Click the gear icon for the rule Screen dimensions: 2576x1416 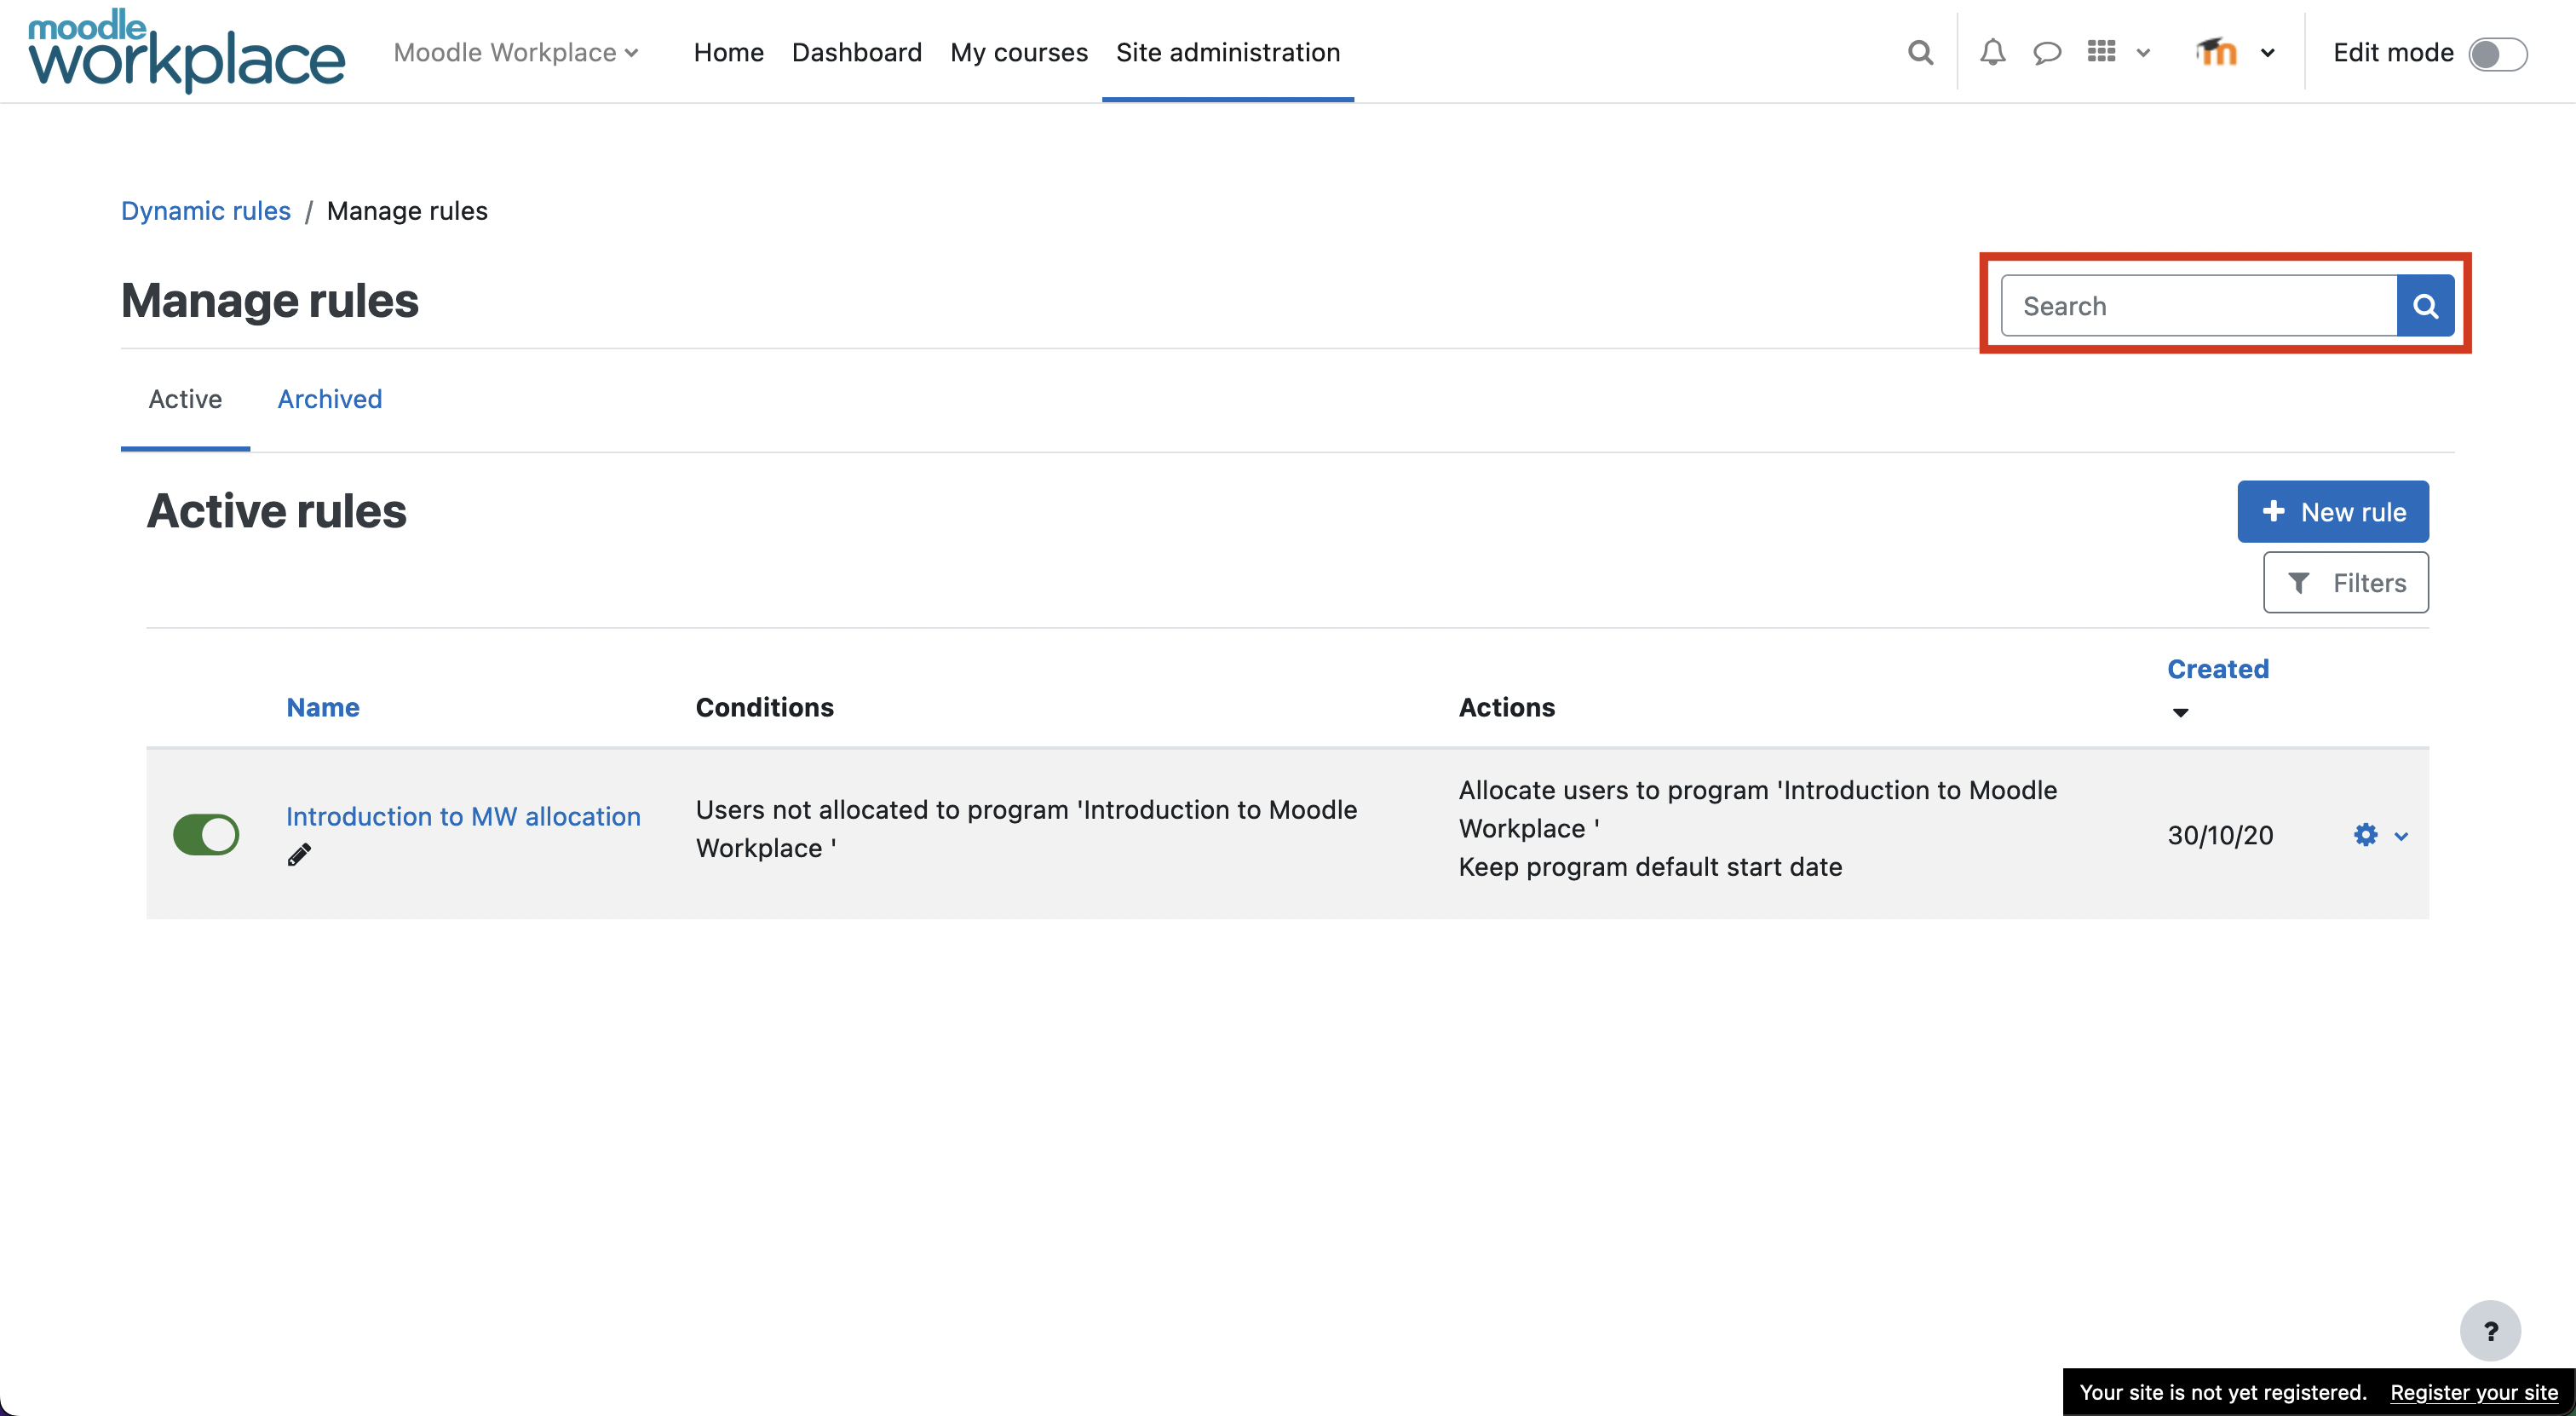(2365, 835)
